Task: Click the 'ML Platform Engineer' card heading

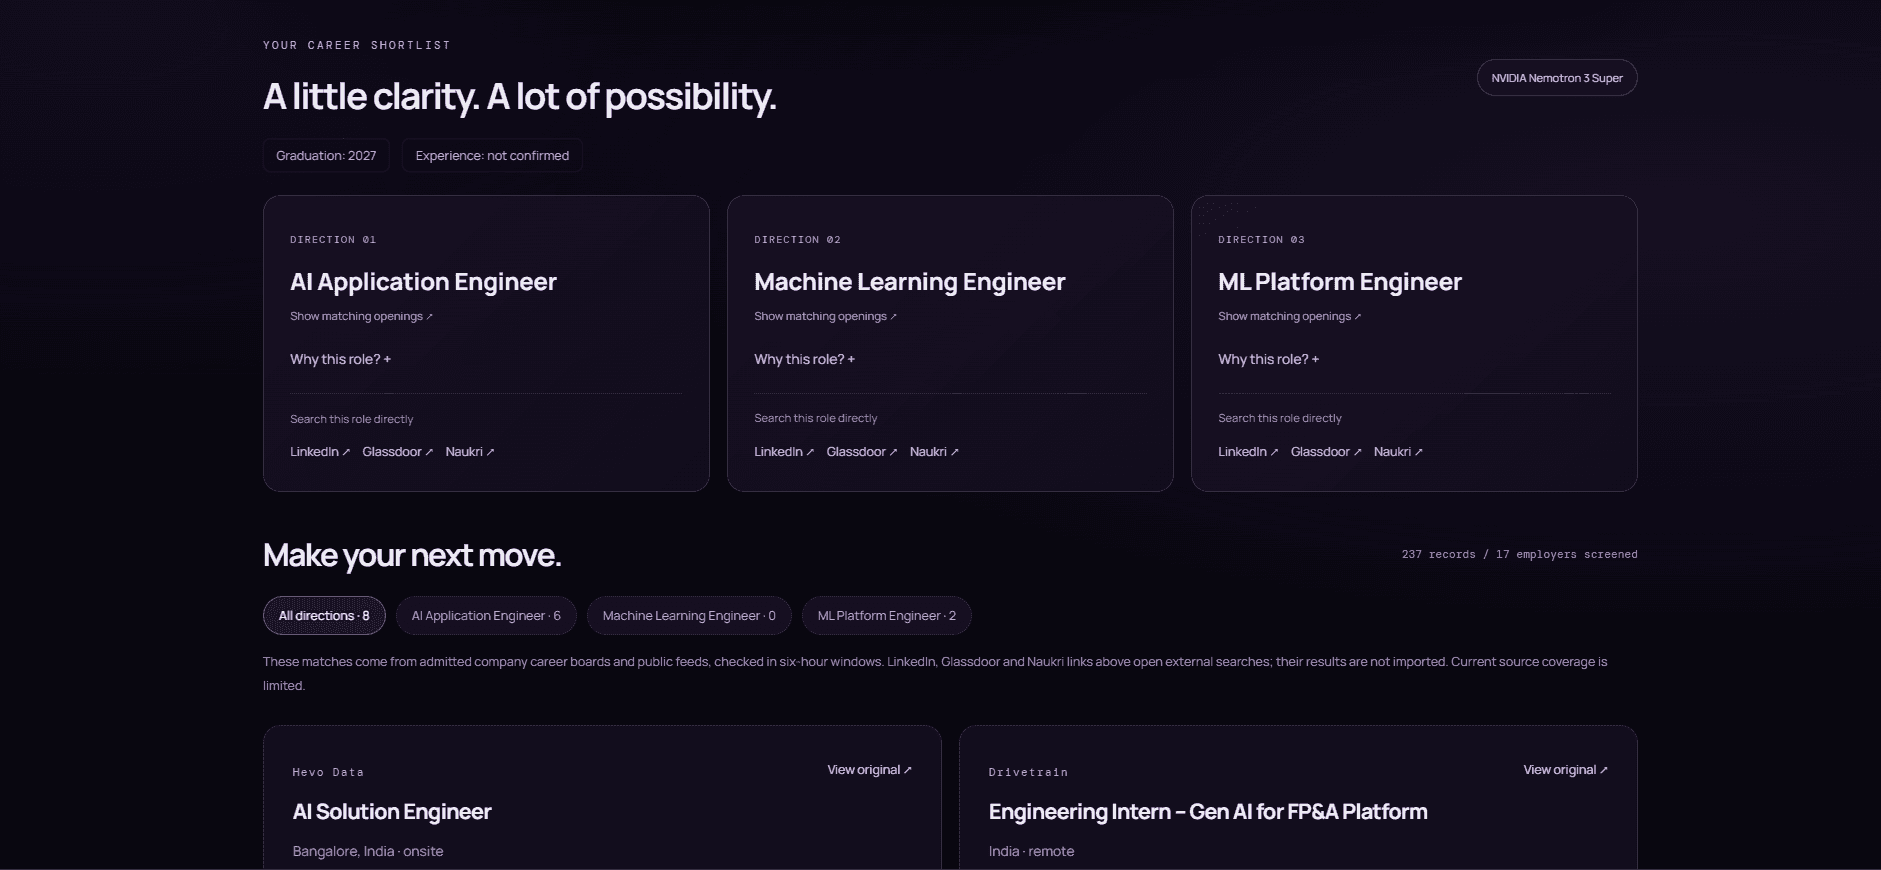Action: pyautogui.click(x=1340, y=282)
